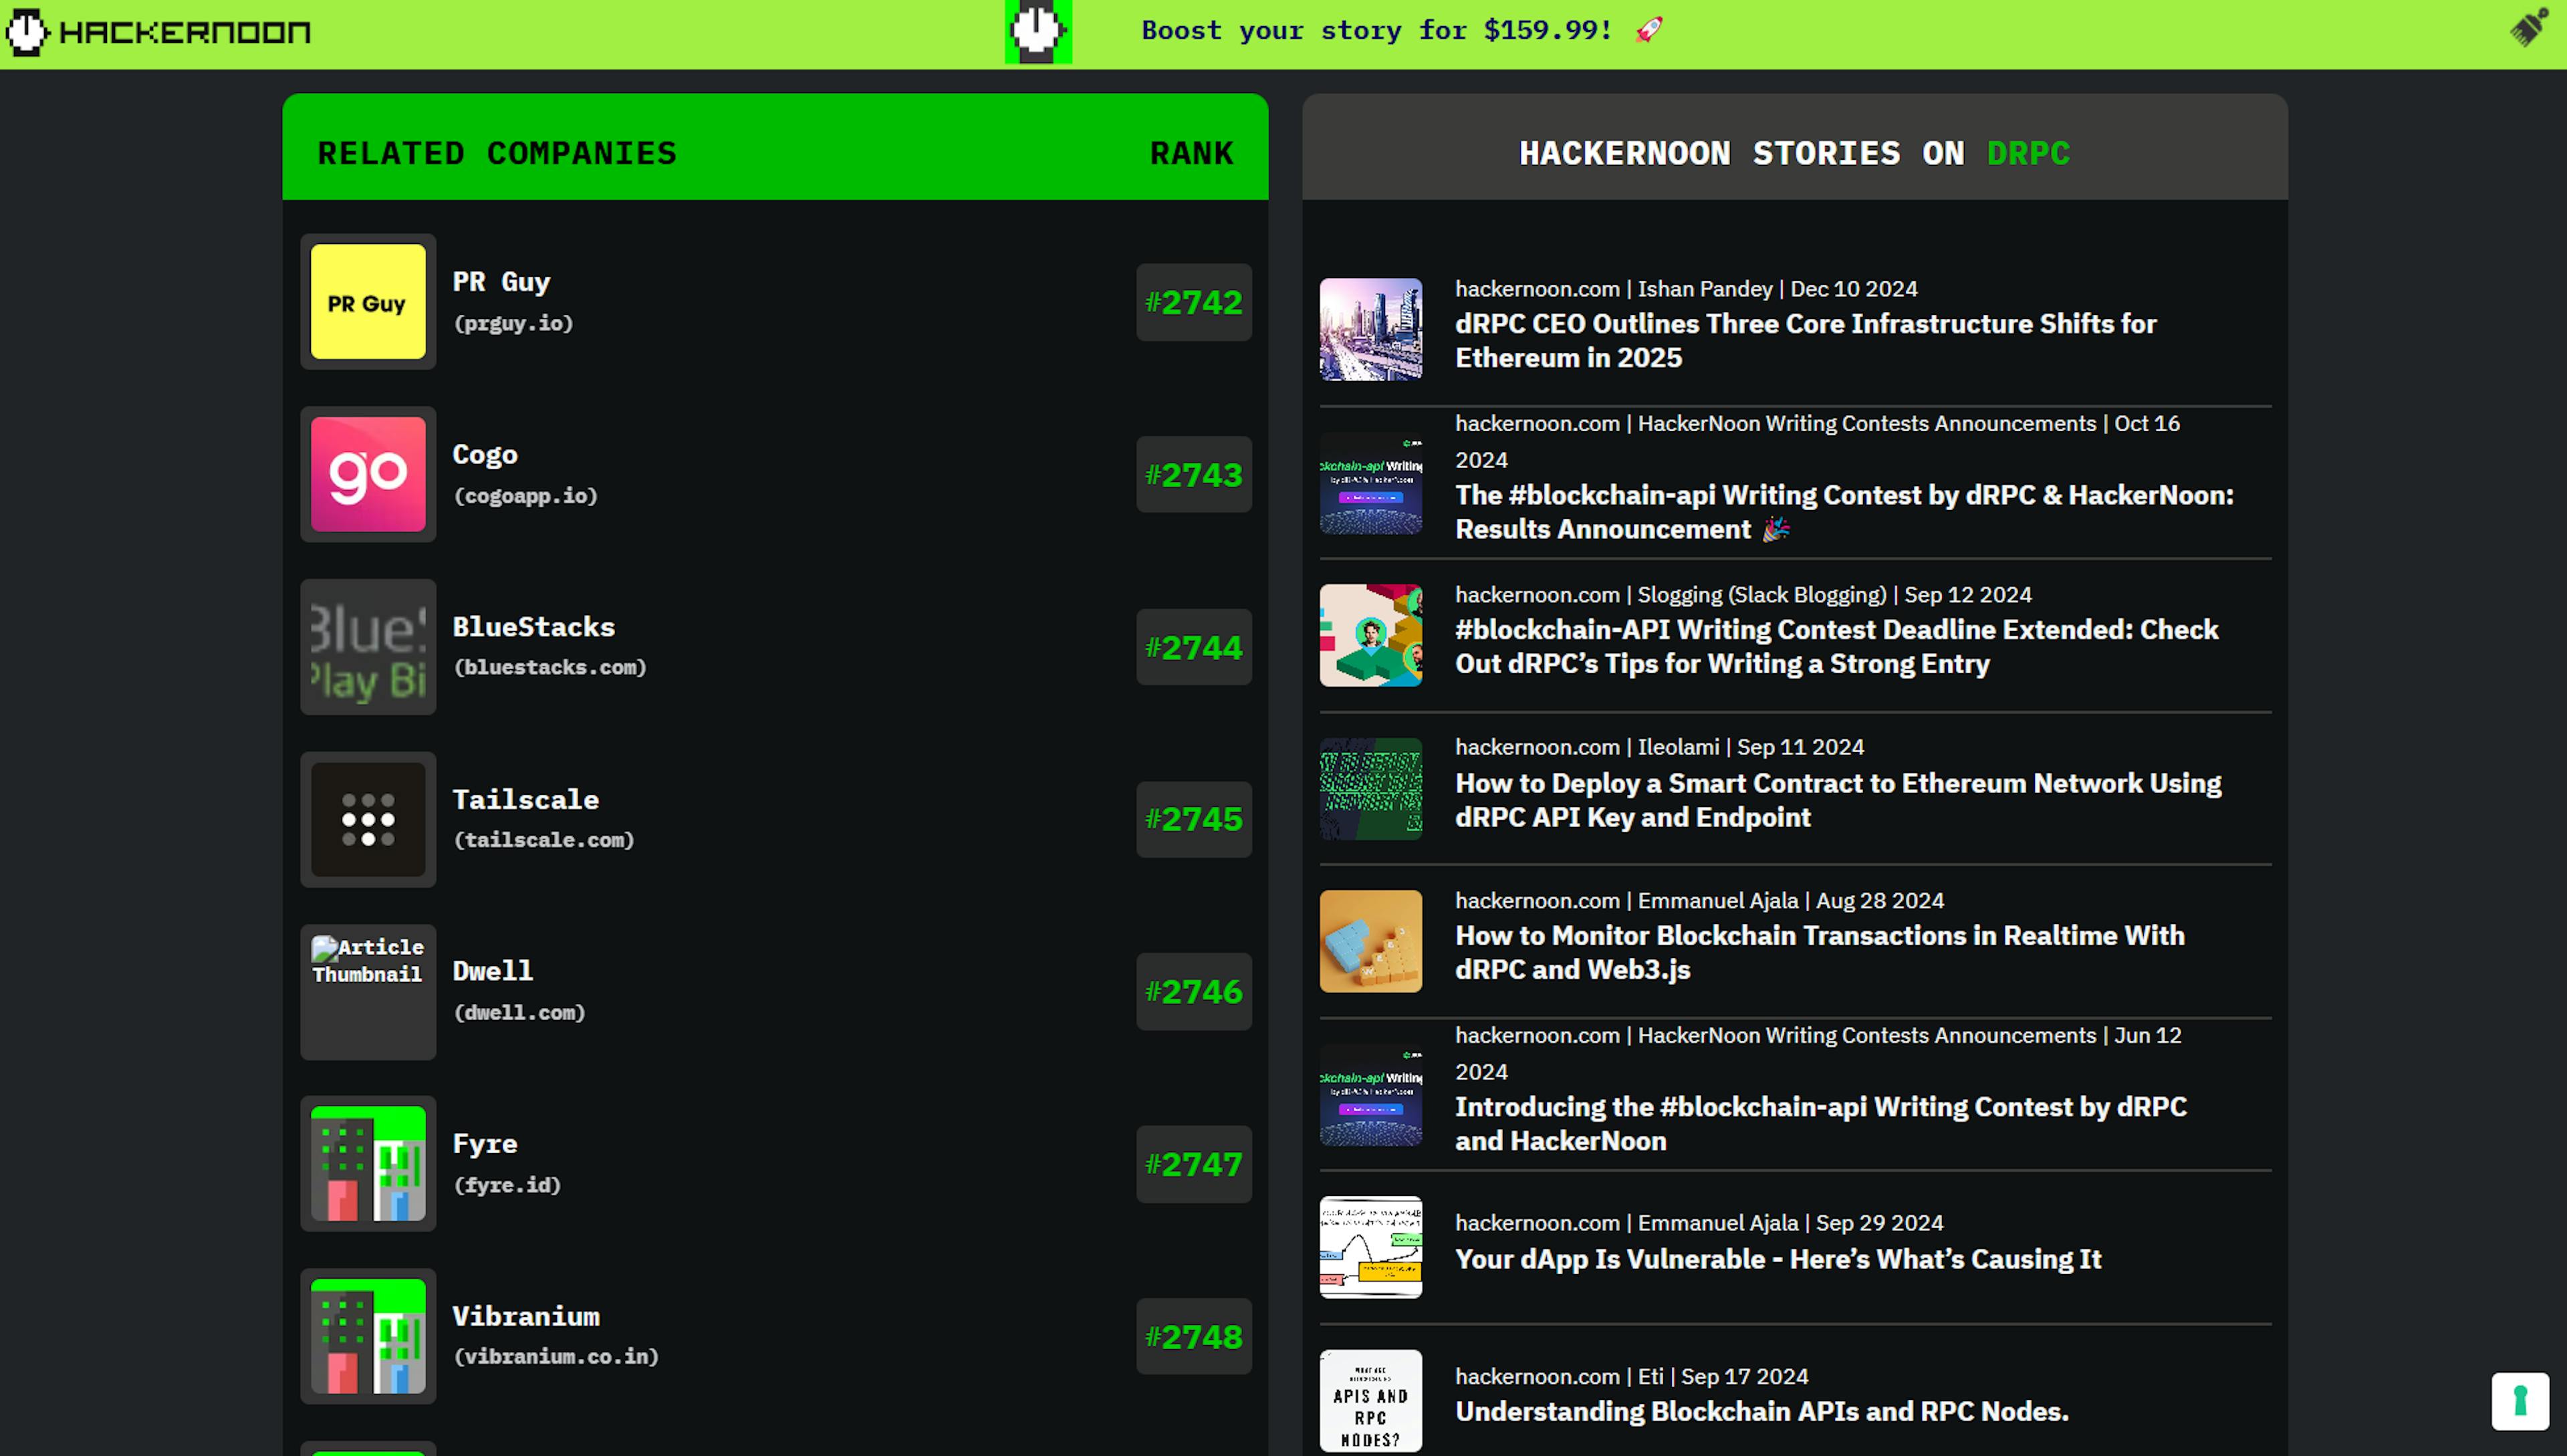The image size is (2567, 1456).
Task: Click the Tailscale dotted logo
Action: coord(368,819)
